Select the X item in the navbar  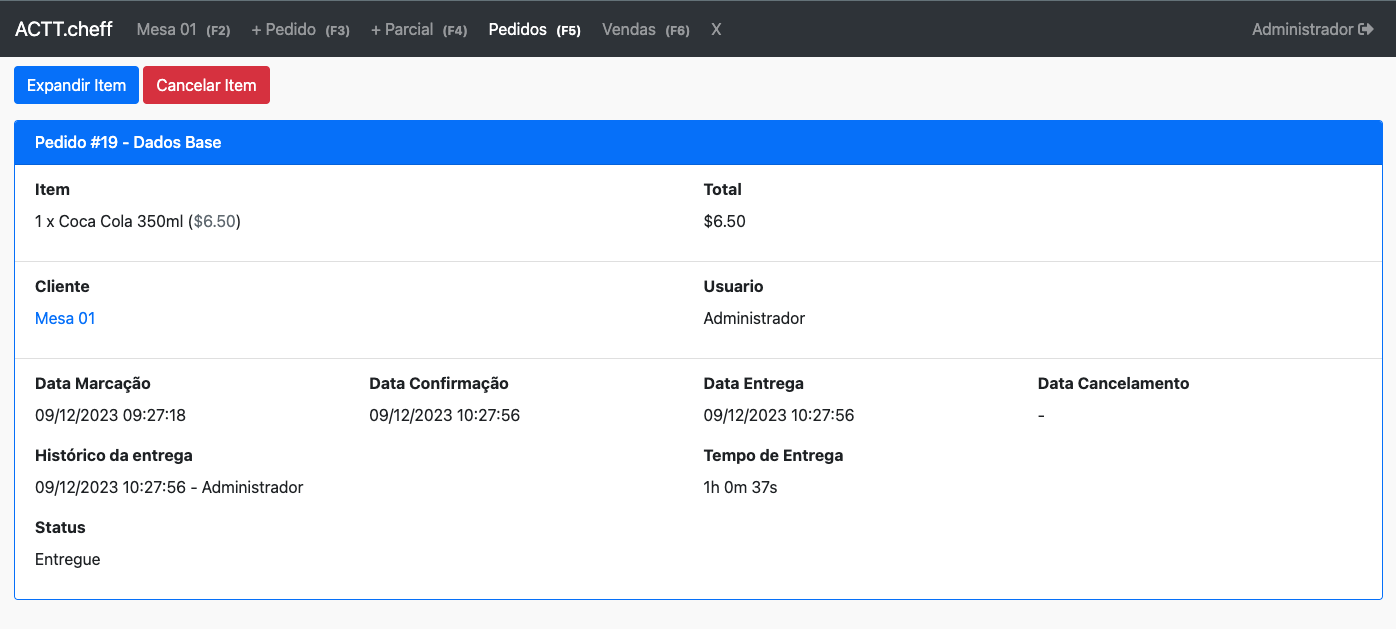point(716,29)
